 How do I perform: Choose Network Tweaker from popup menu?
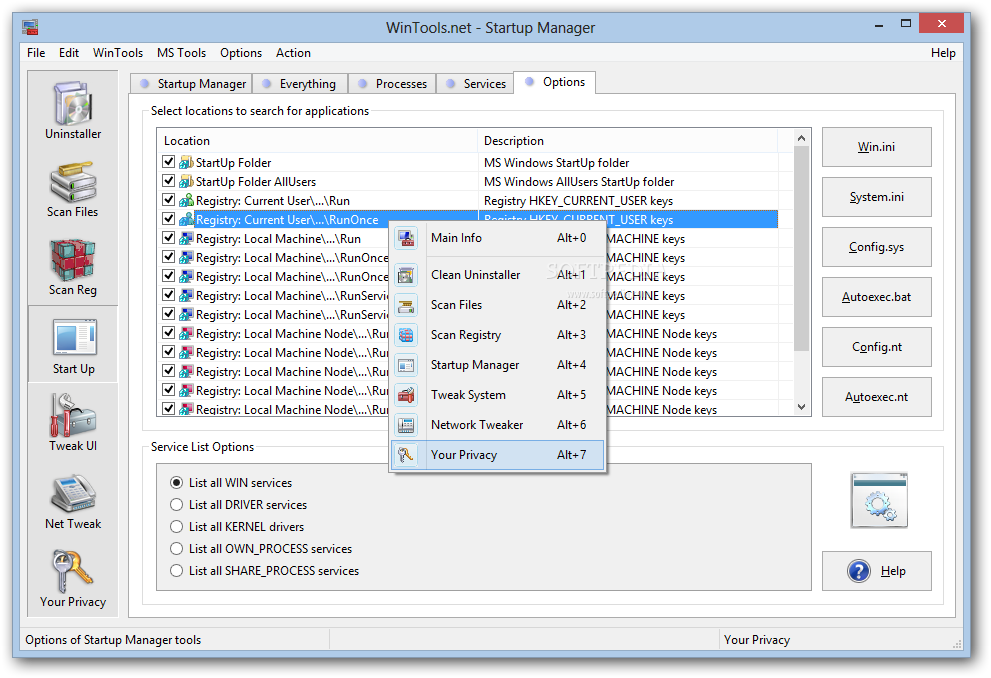click(x=498, y=425)
